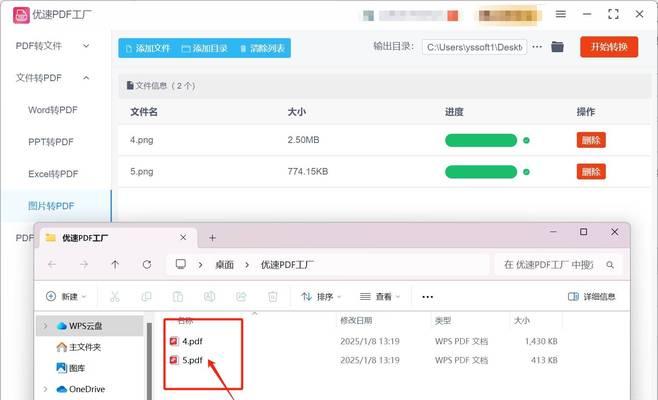Toggle the 详细信息 details pane
658x400 pixels.
[x=592, y=297]
